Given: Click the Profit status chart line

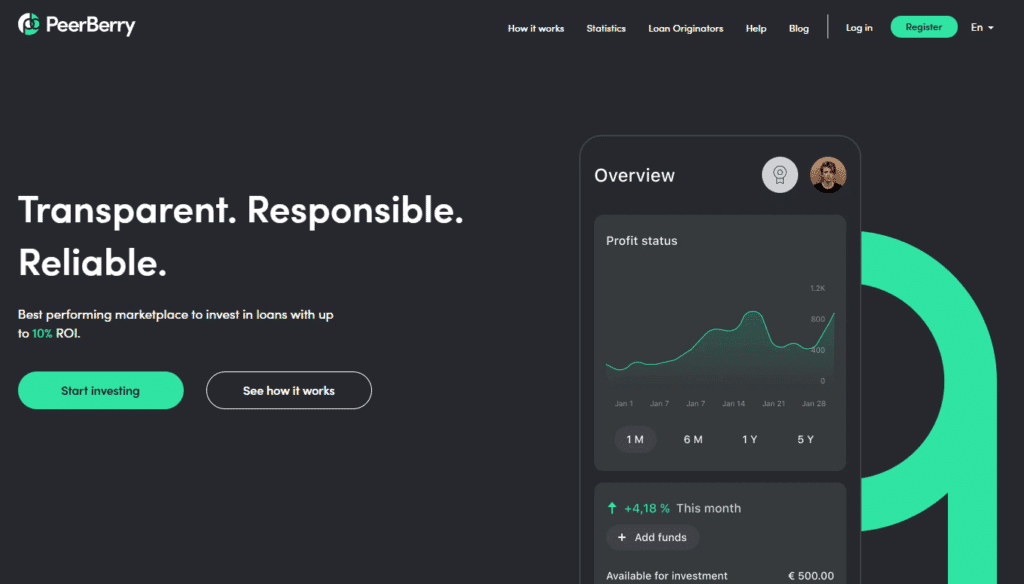Looking at the screenshot, I should pos(712,332).
